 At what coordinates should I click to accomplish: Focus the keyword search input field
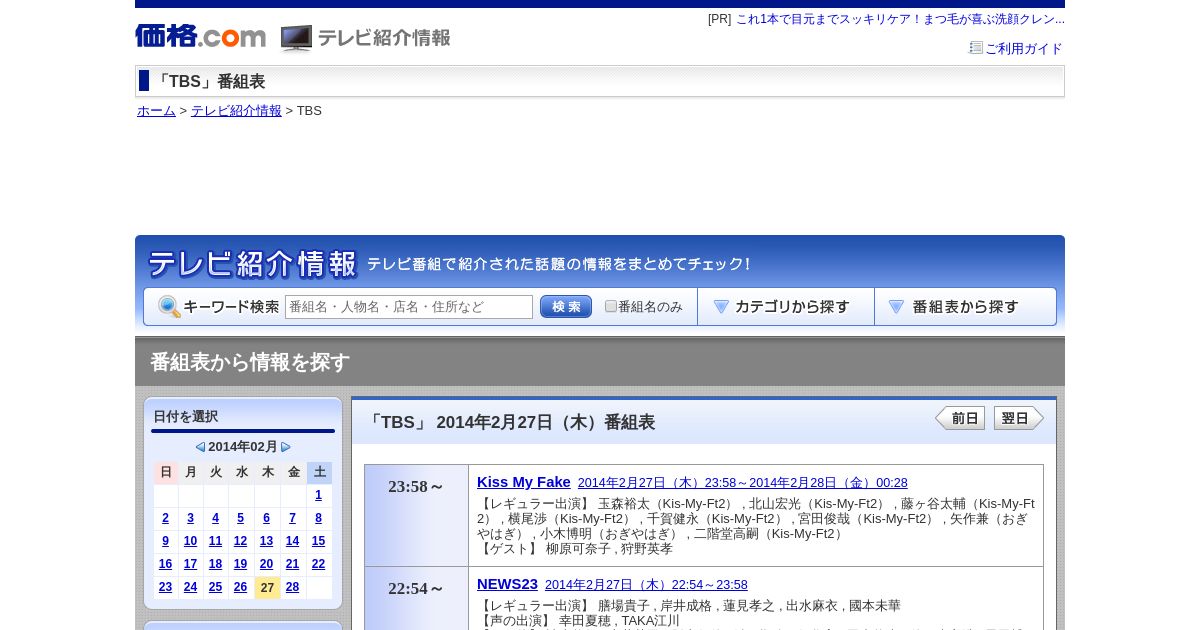409,307
